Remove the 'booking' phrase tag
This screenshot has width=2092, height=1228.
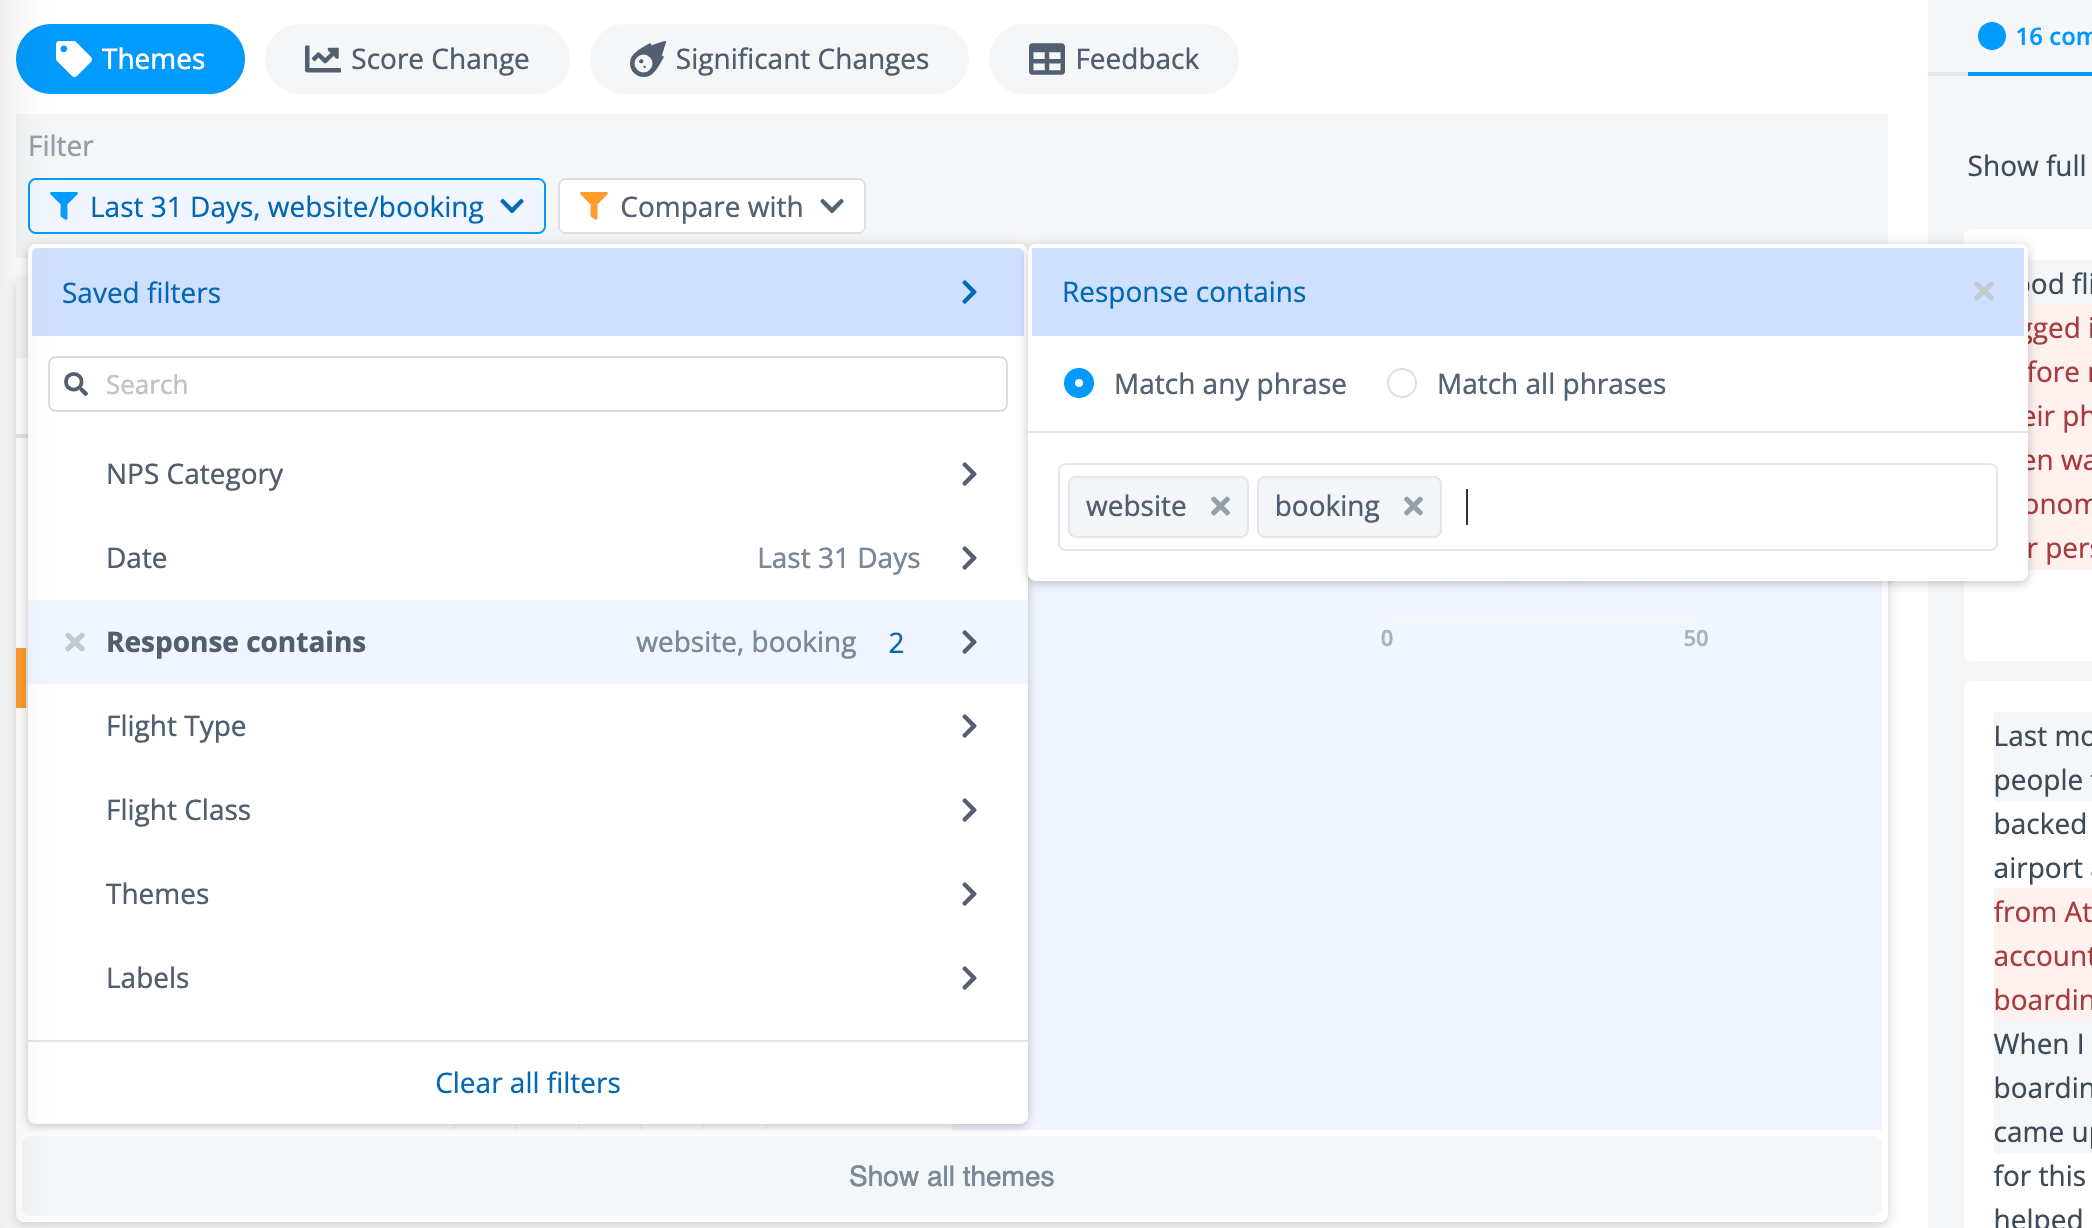click(x=1413, y=506)
